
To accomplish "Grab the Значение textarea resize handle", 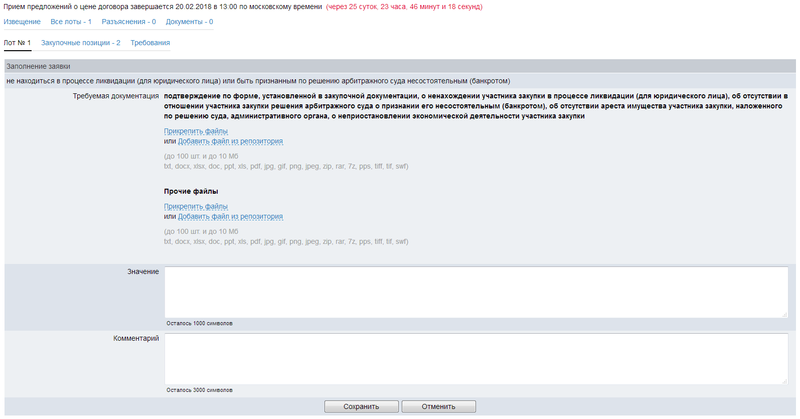I will 783,314.
